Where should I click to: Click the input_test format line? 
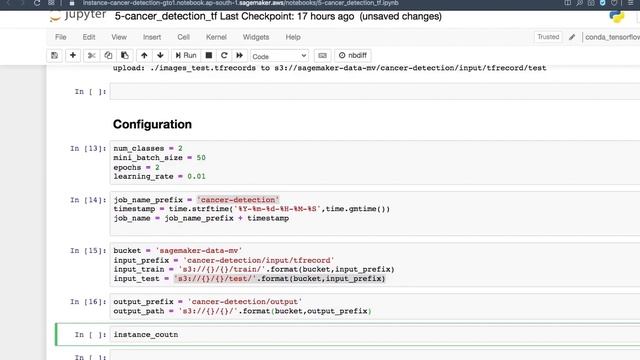[x=249, y=278]
